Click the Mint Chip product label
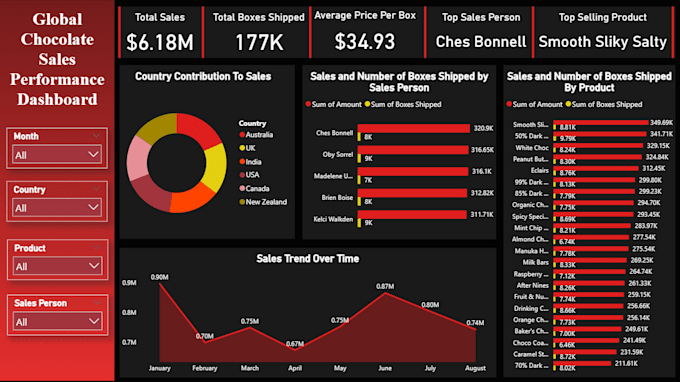Image resolution: width=680 pixels, height=382 pixels. click(531, 228)
